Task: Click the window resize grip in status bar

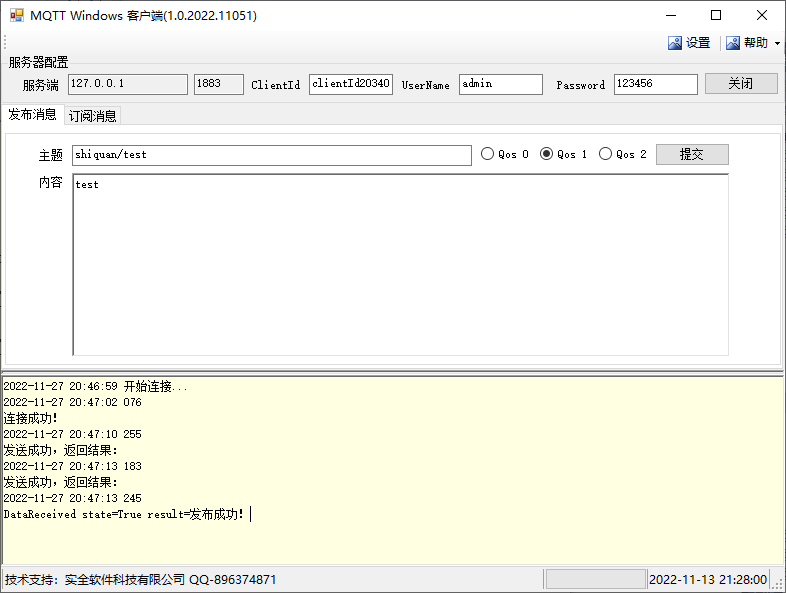Action: click(777, 584)
